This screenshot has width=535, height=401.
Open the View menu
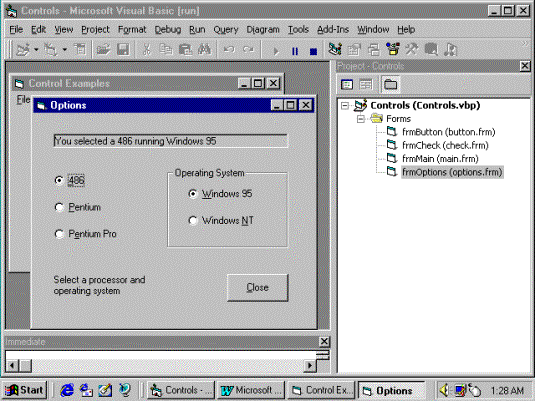click(64, 30)
